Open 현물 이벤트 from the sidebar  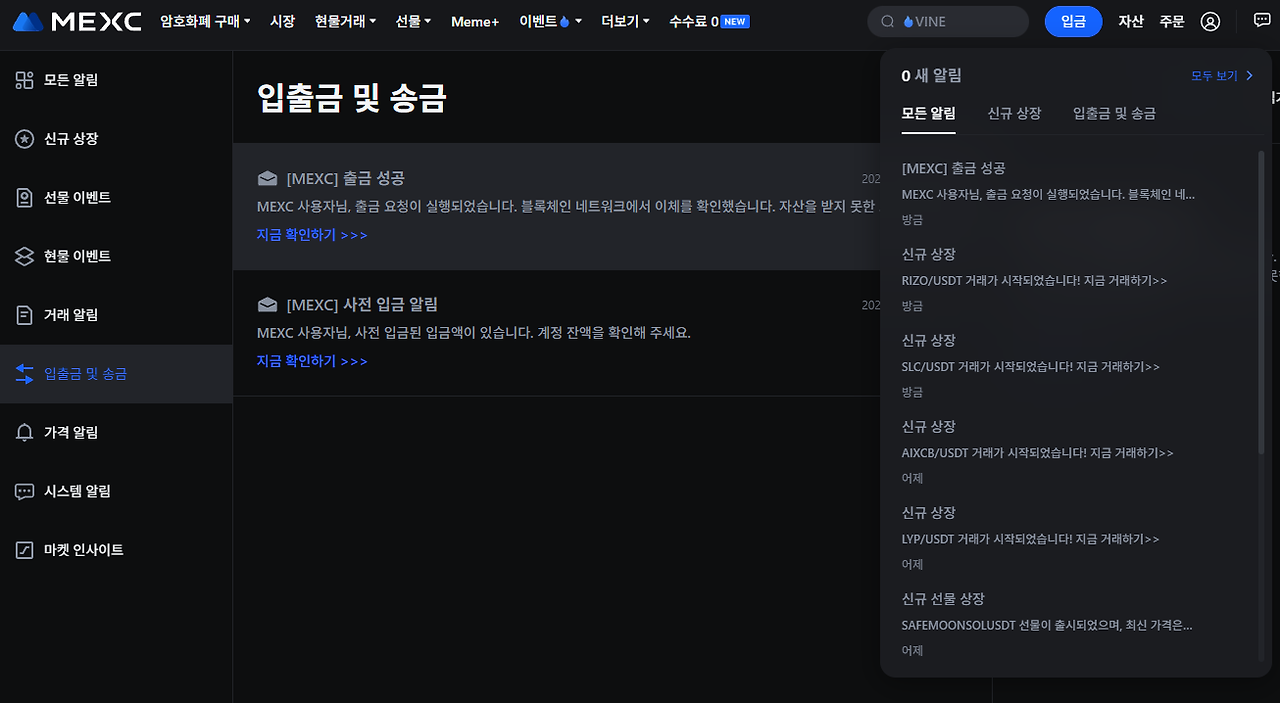[x=24, y=256]
